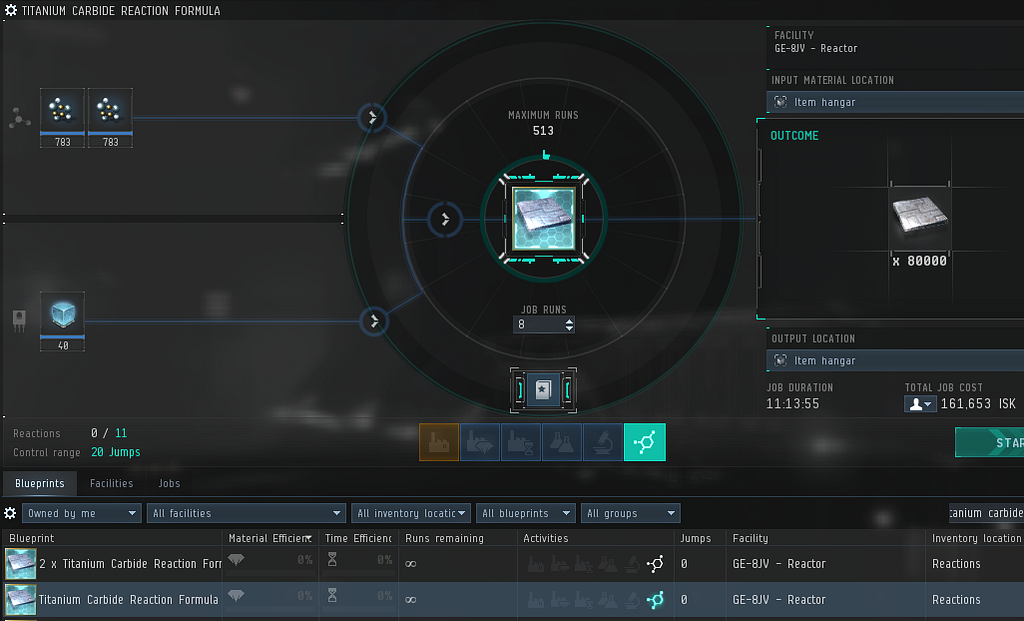Sort by the Material Efficiency column header
This screenshot has width=1024, height=621.
[270, 538]
